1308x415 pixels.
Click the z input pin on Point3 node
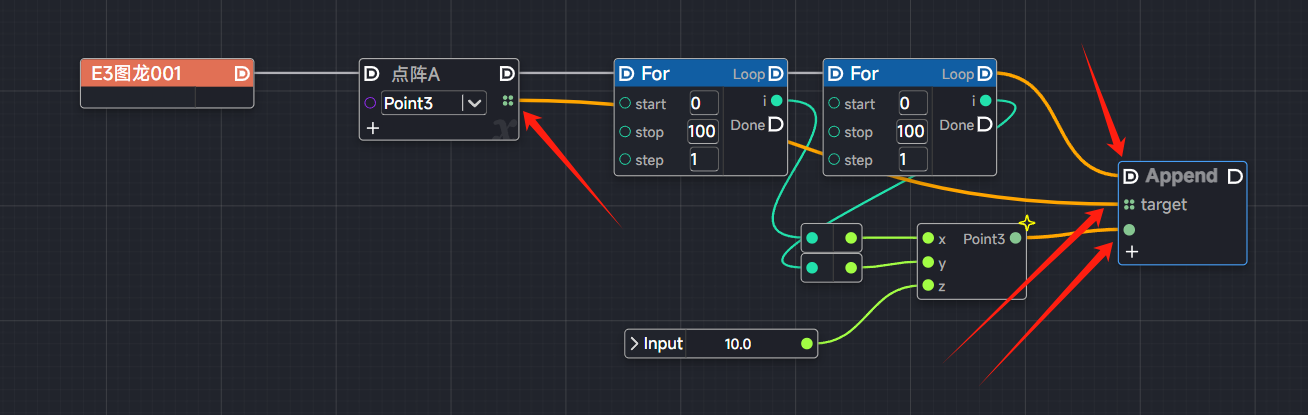pos(928,286)
